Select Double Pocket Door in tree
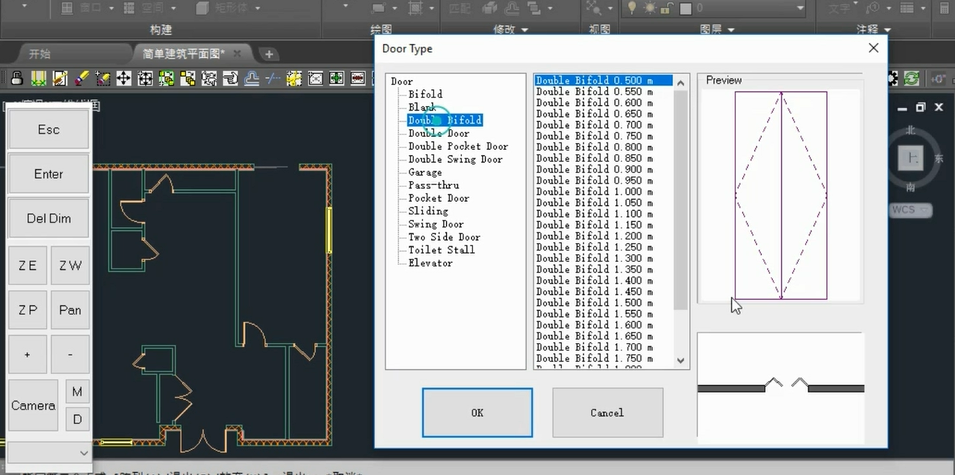This screenshot has height=475, width=955. point(458,146)
